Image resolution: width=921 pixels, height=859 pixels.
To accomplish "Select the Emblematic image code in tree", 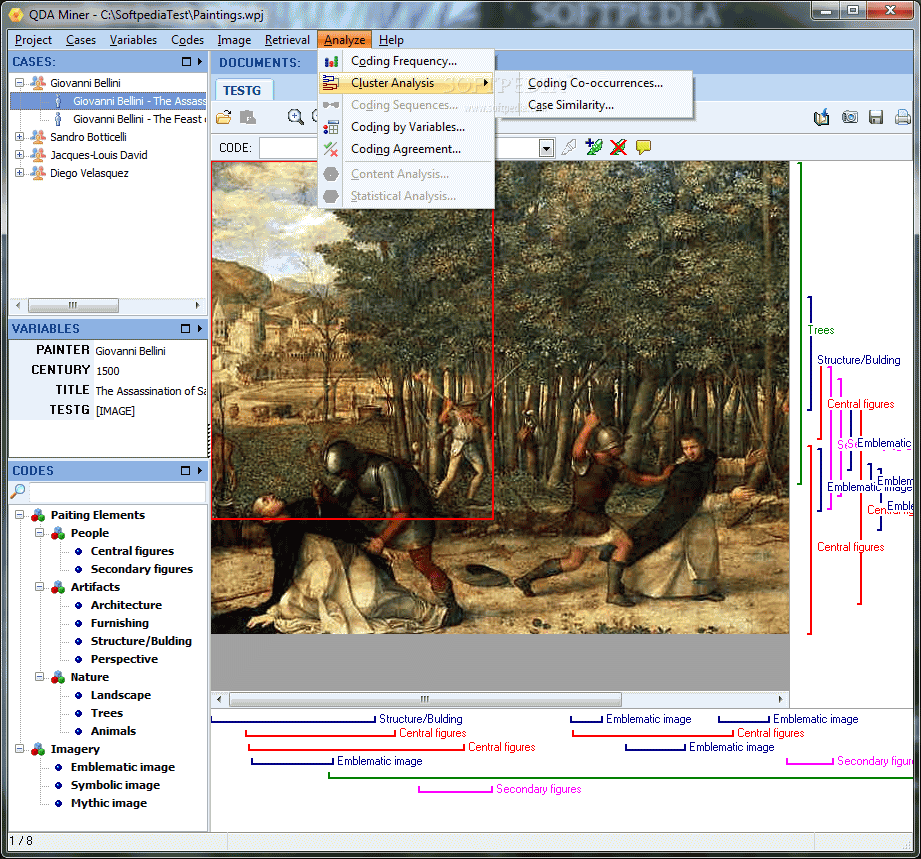I will coord(123,767).
